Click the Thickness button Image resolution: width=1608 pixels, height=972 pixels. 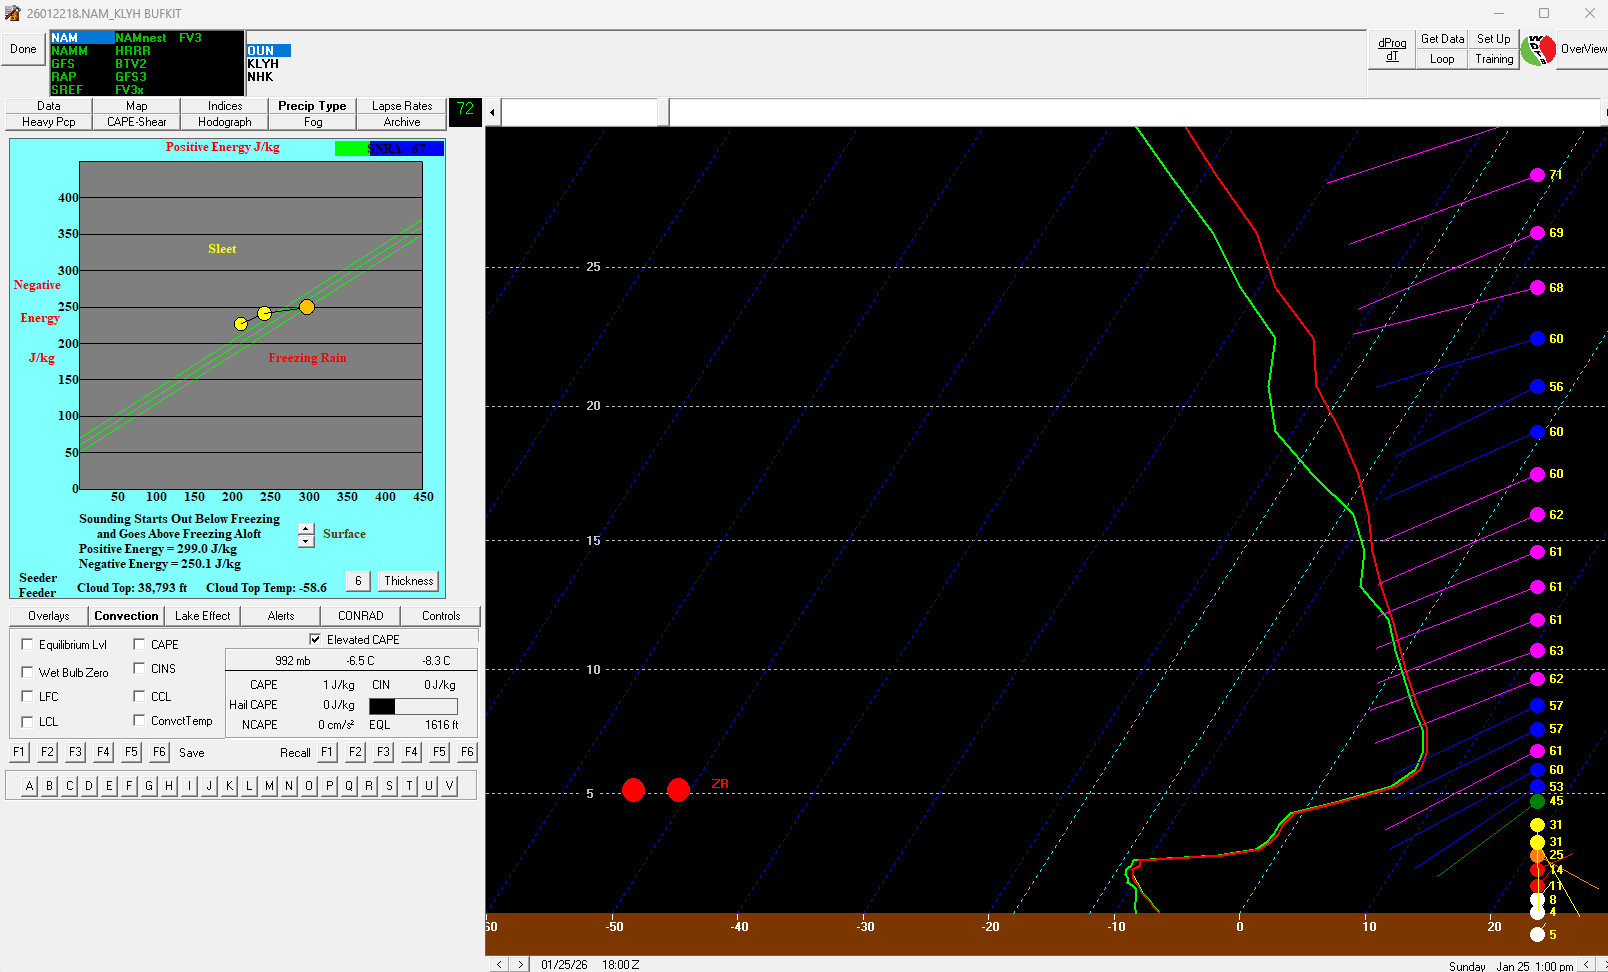[409, 581]
